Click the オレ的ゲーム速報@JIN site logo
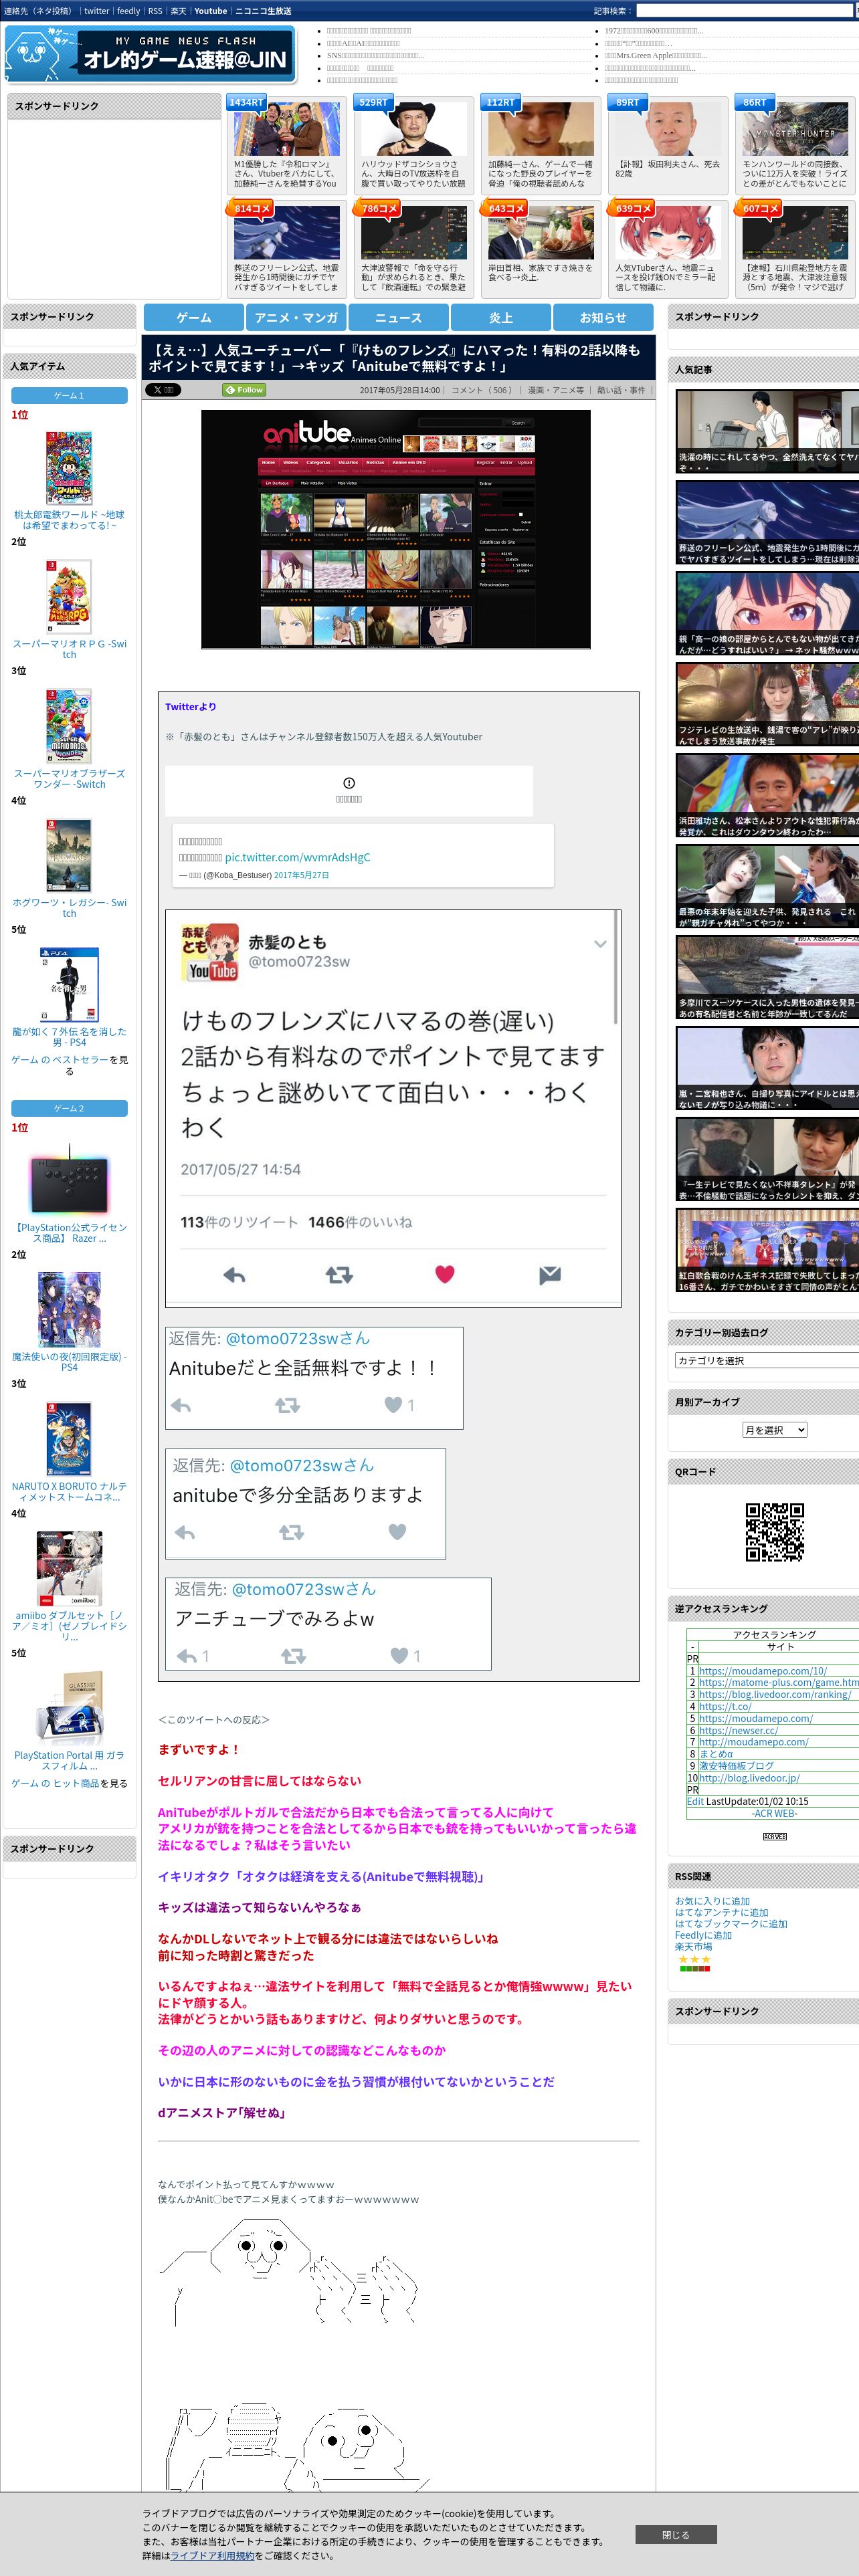 point(151,54)
